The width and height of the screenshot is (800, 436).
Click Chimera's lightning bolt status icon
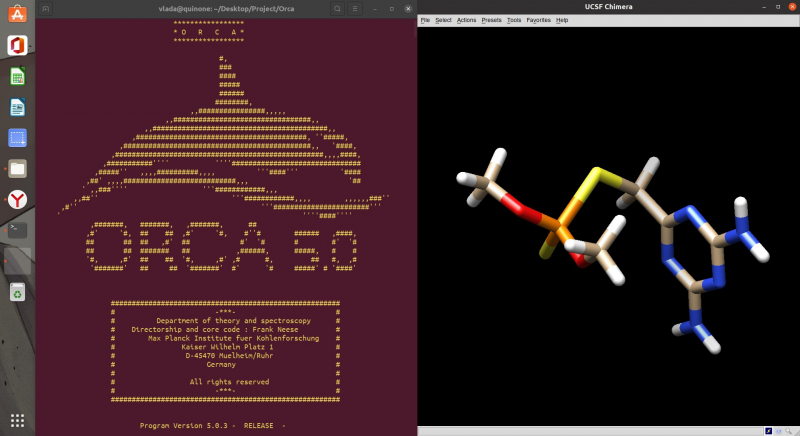pyautogui.click(x=768, y=430)
